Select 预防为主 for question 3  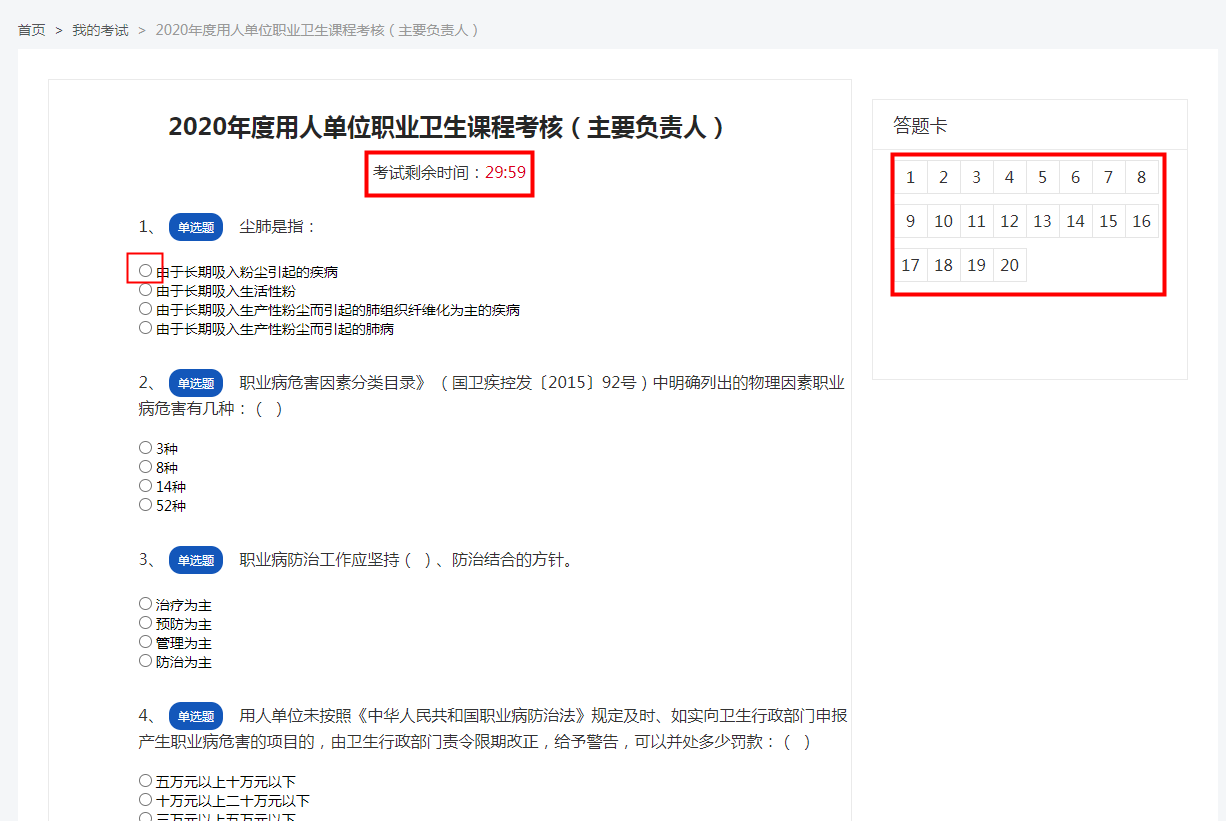click(146, 623)
